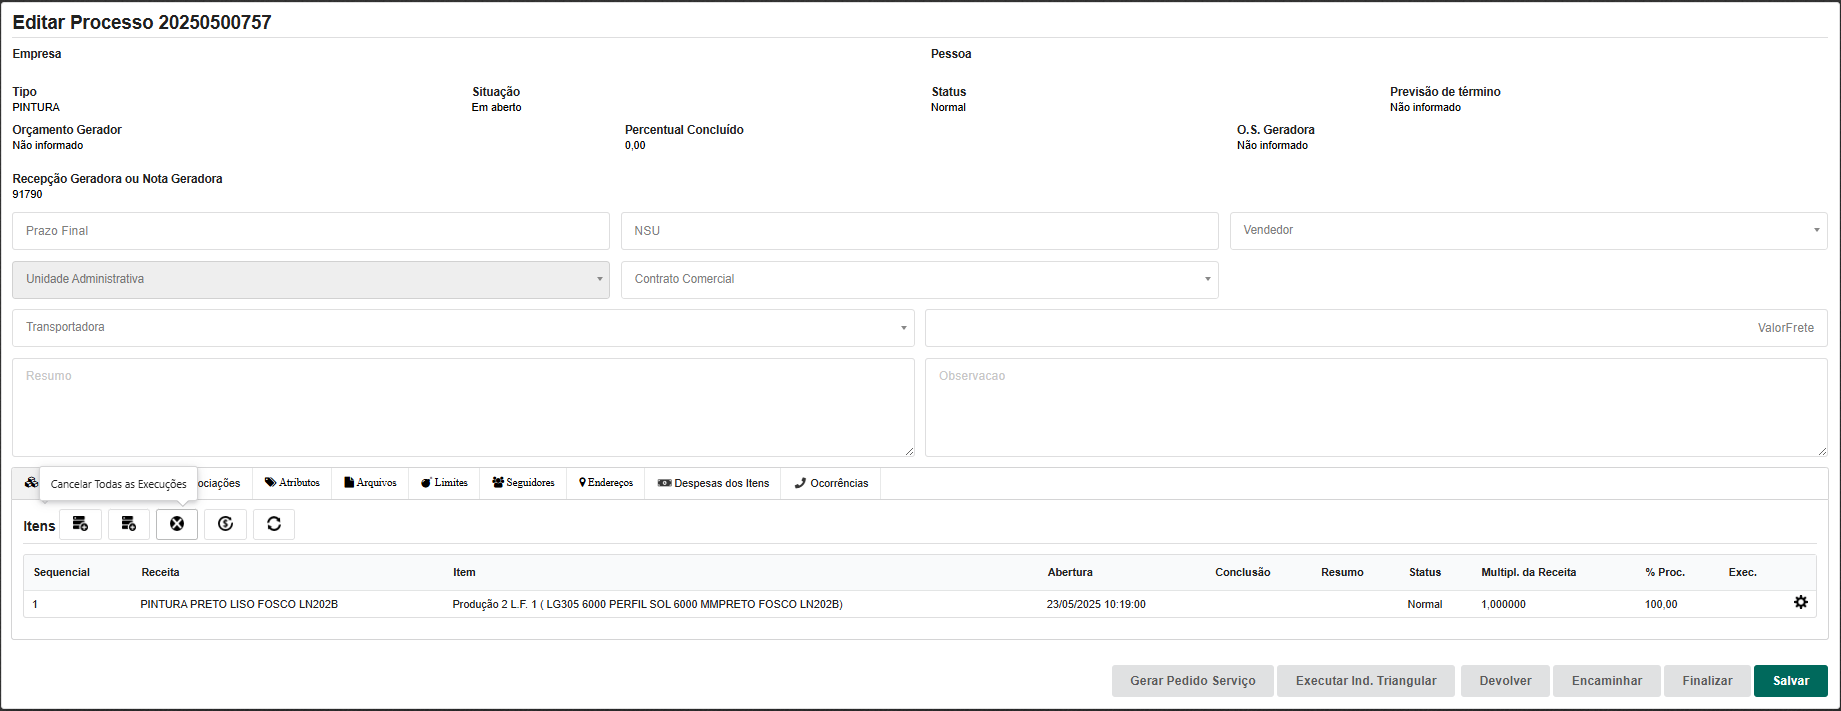Screen dimensions: 1841x711
Task: Select the Seguidores tab
Action: coord(523,483)
